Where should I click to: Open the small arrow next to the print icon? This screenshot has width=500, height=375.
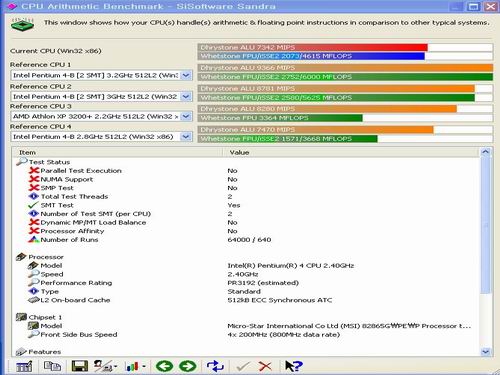(115, 367)
